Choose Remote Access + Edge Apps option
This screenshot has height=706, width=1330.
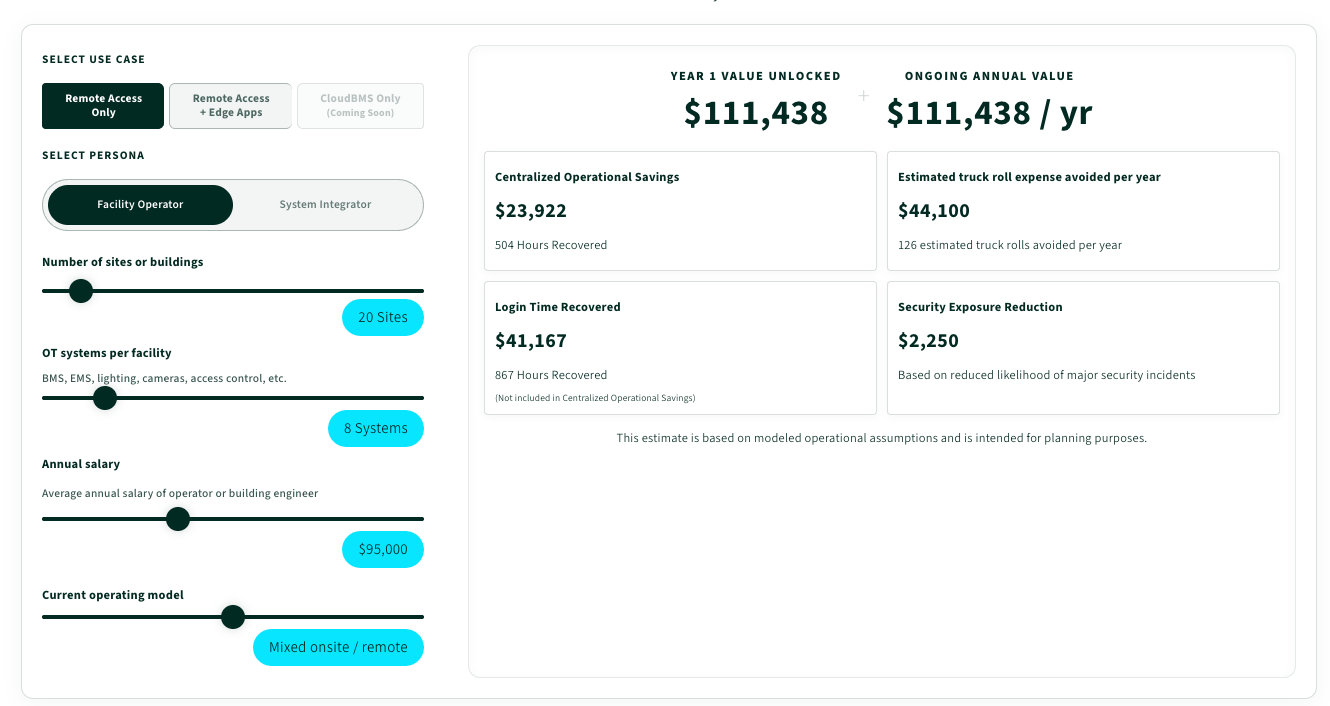pyautogui.click(x=231, y=106)
